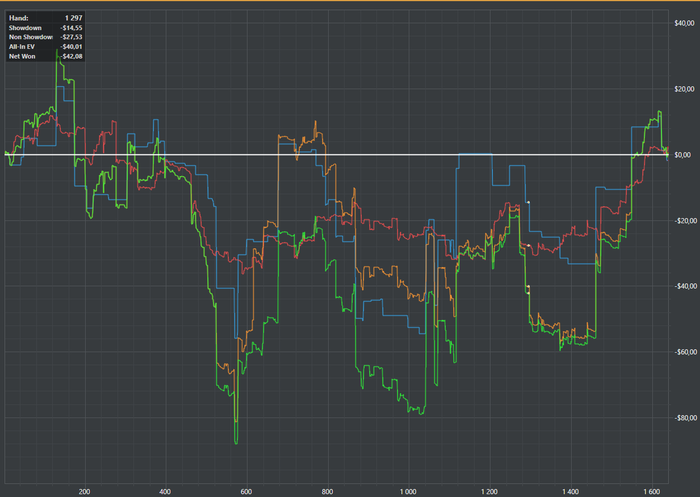Viewport: 700px width, 497px height.
Task: Select the -$60,00 y-axis label
Action: (683, 352)
